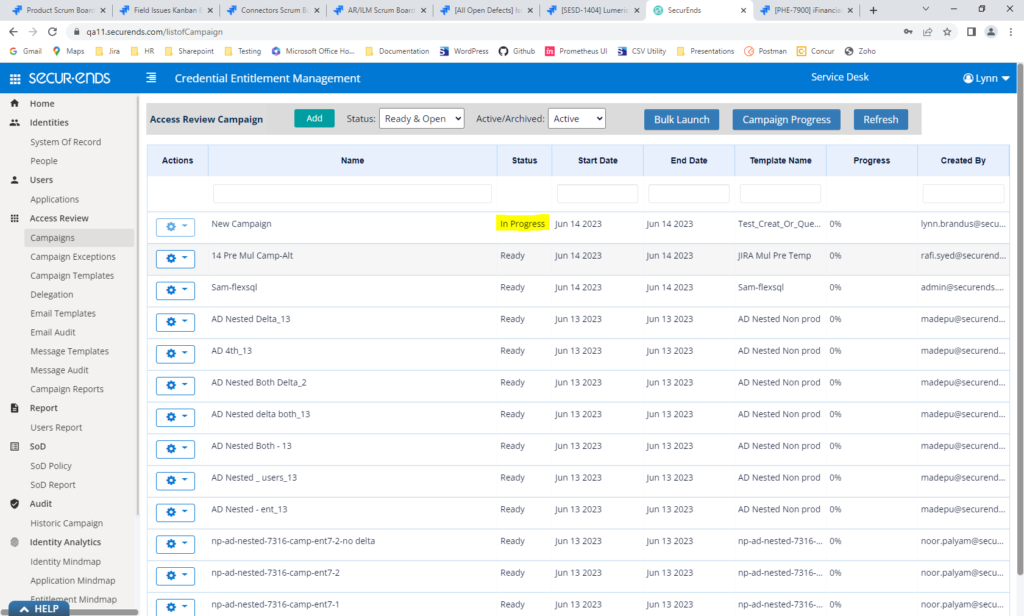Open the Github bookmark
The height and width of the screenshot is (616, 1024).
tap(517, 51)
